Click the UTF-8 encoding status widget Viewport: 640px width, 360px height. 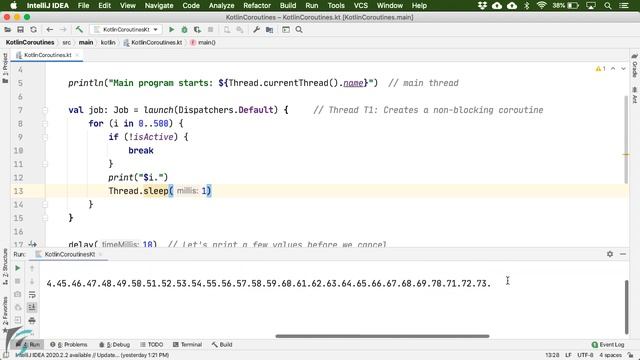click(585, 355)
